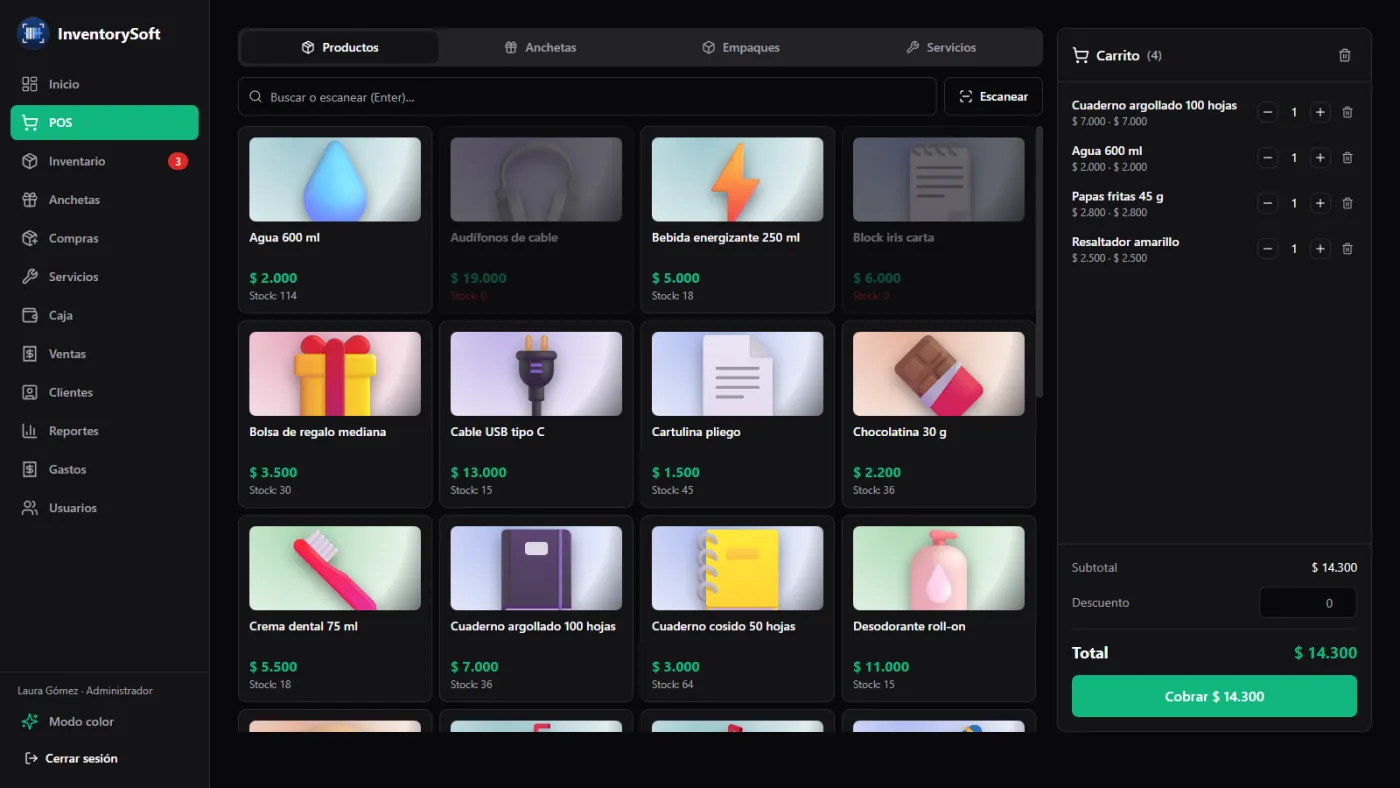Open the Inventario section
Viewport: 1400px width, 788px height.
pos(104,161)
